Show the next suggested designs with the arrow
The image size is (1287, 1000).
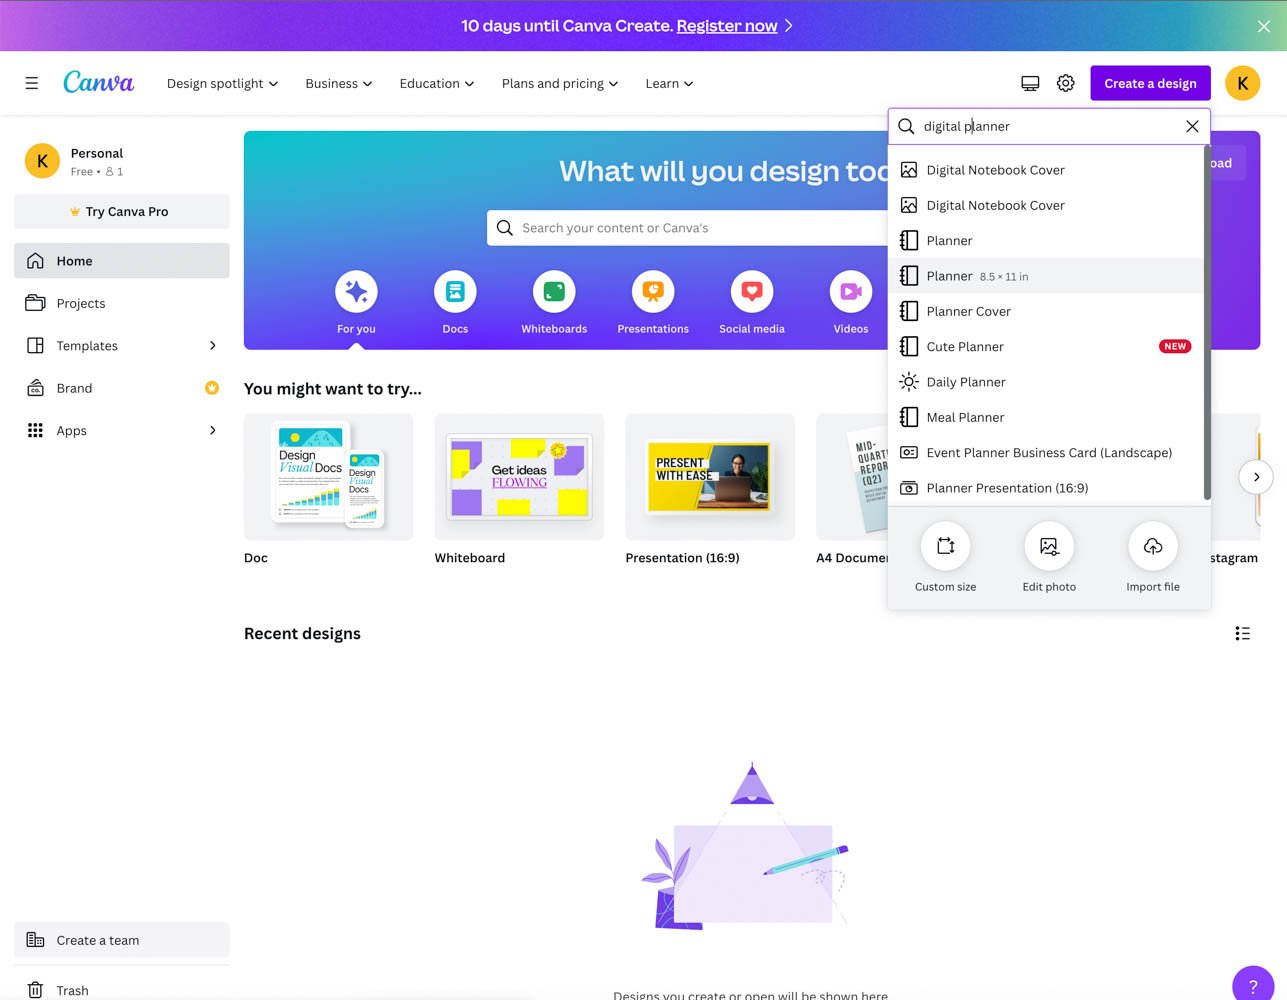tap(1256, 477)
